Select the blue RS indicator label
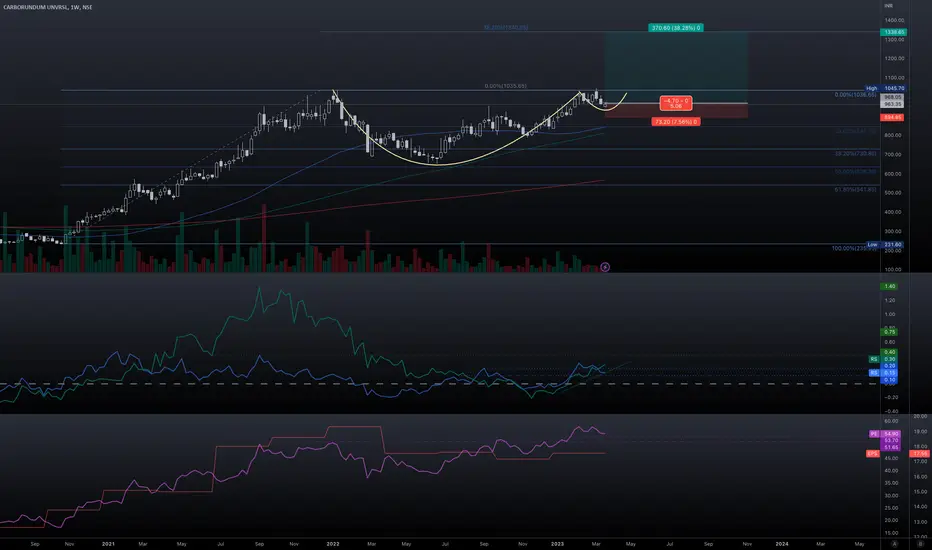932x550 pixels. click(x=874, y=373)
